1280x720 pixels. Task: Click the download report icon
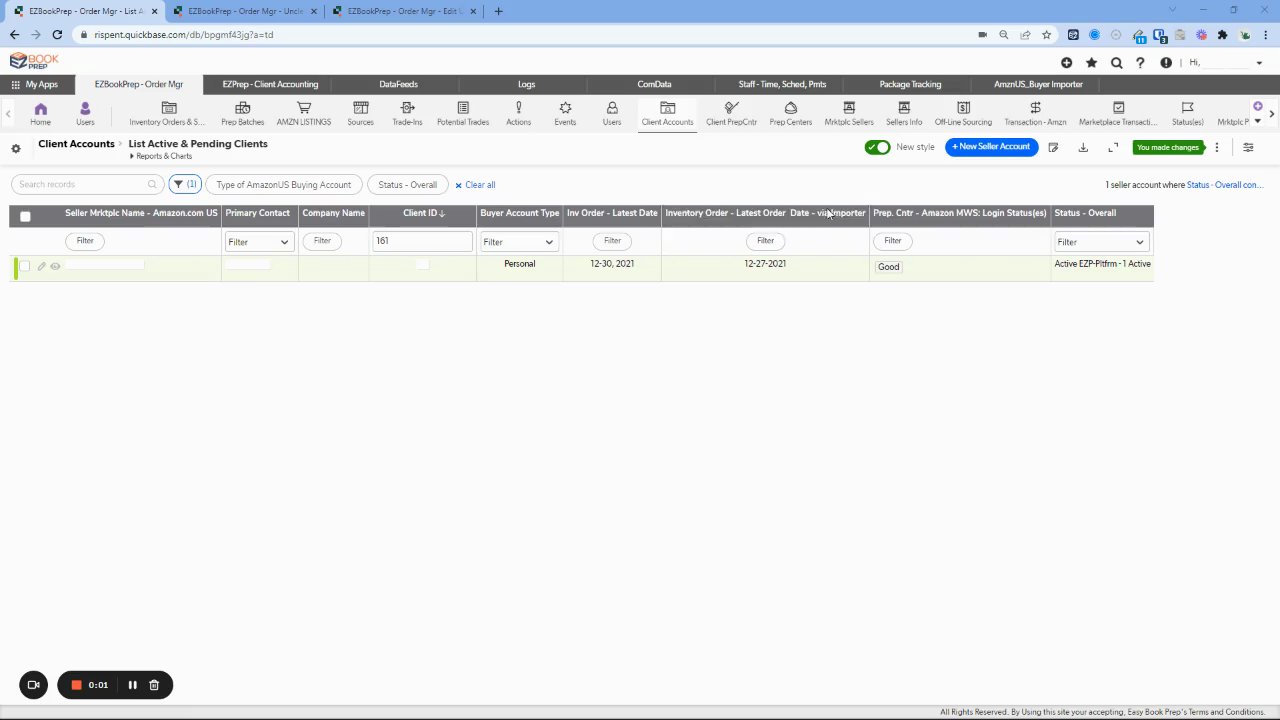[x=1082, y=147]
